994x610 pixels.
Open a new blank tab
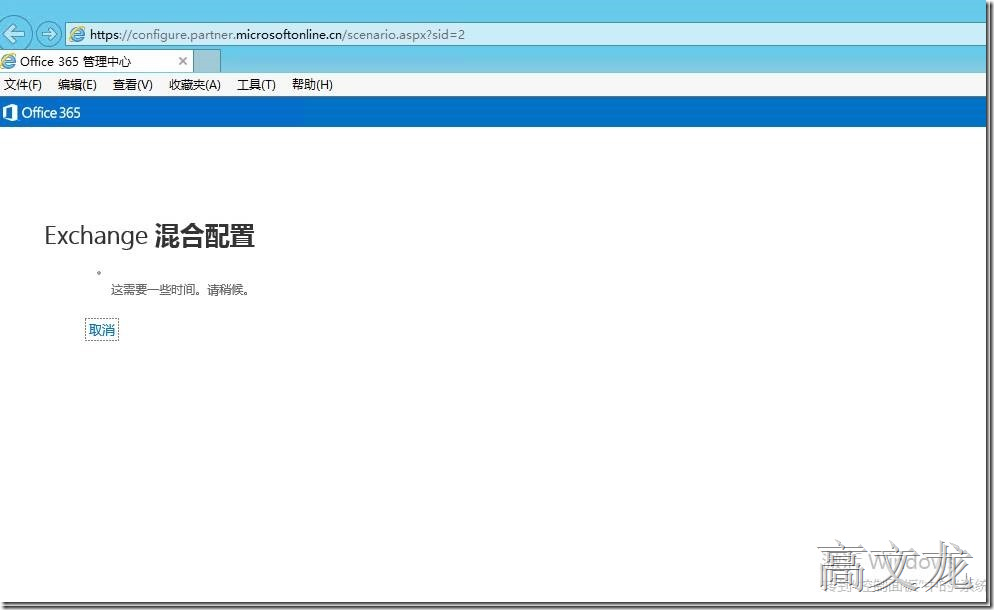coord(207,62)
